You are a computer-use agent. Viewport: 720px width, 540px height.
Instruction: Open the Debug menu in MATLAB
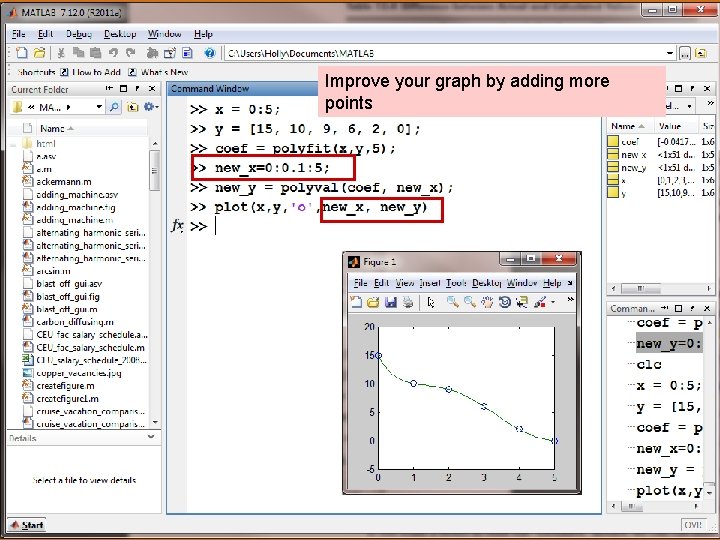[x=79, y=34]
